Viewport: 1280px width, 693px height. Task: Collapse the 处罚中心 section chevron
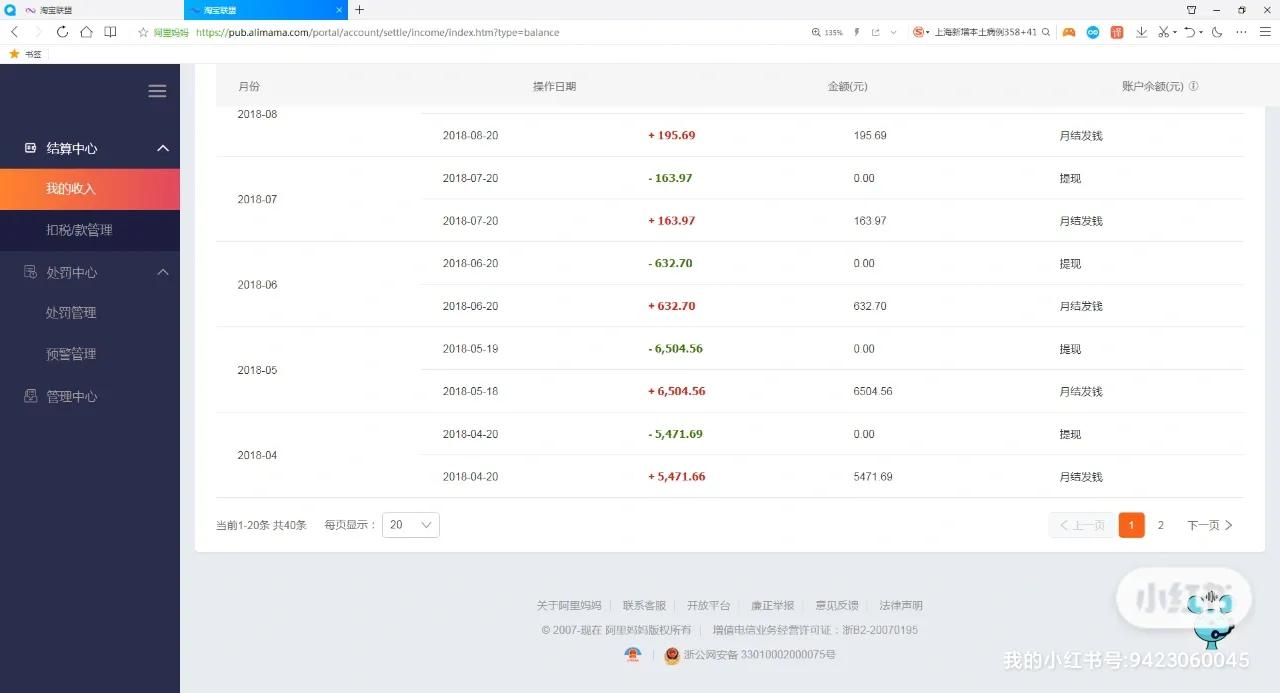pos(163,271)
